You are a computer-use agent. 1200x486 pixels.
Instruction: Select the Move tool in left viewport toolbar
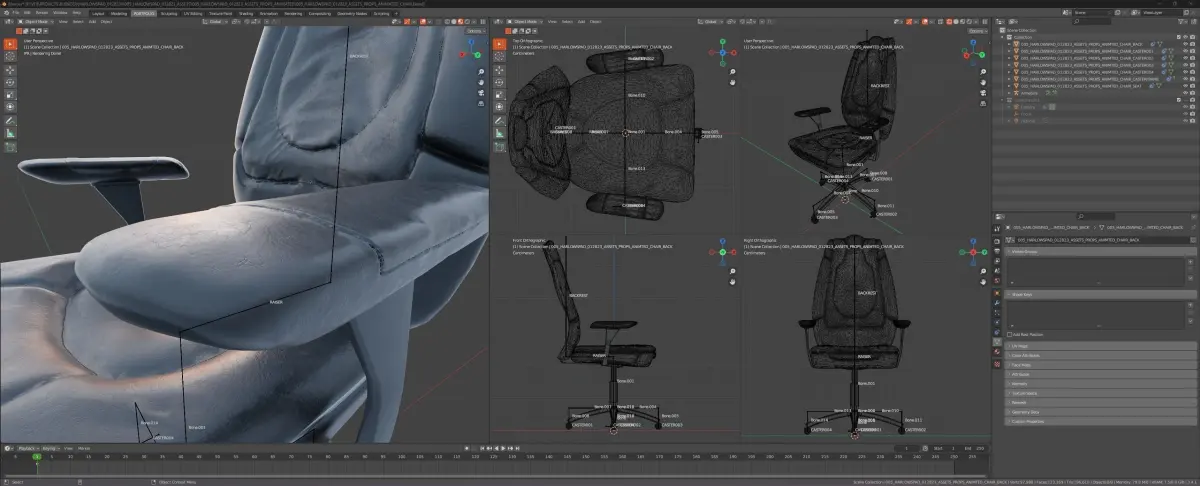click(10, 70)
